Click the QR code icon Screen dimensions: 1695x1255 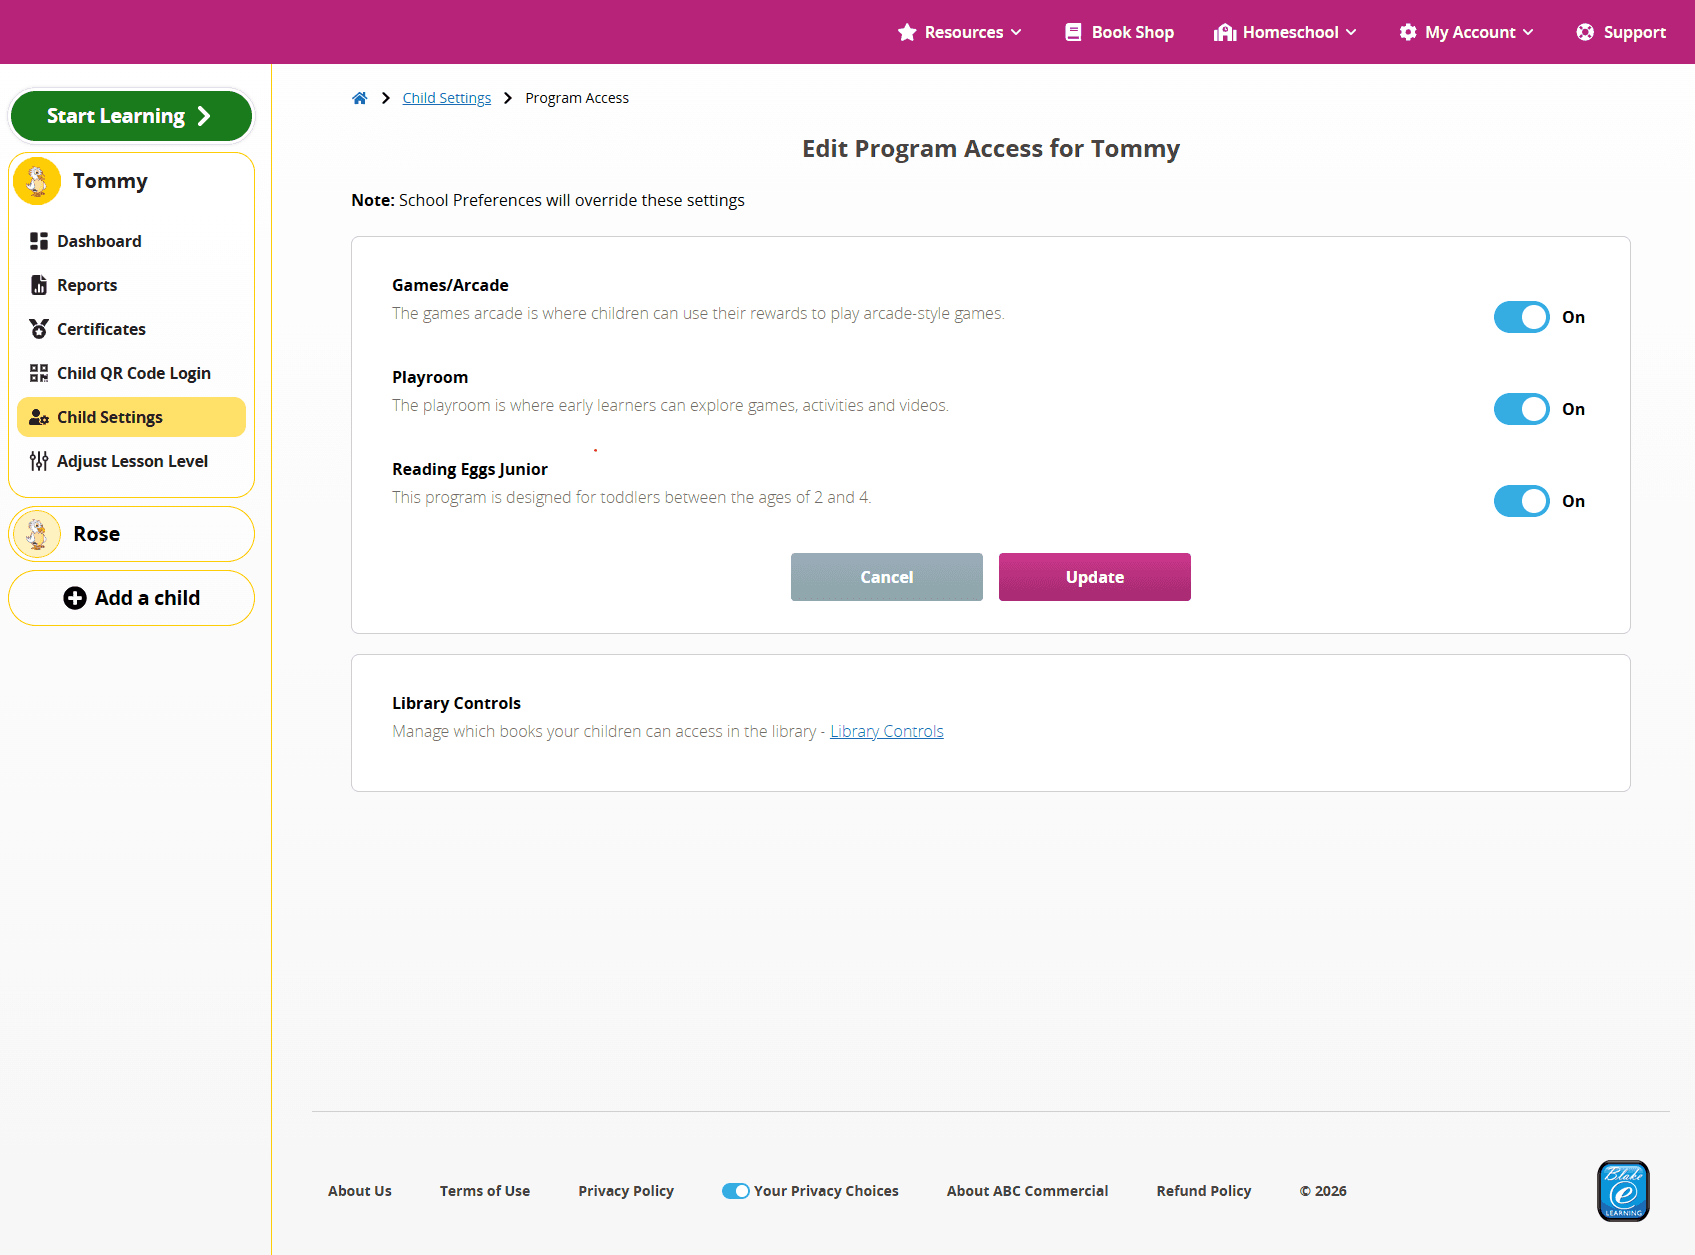click(39, 373)
